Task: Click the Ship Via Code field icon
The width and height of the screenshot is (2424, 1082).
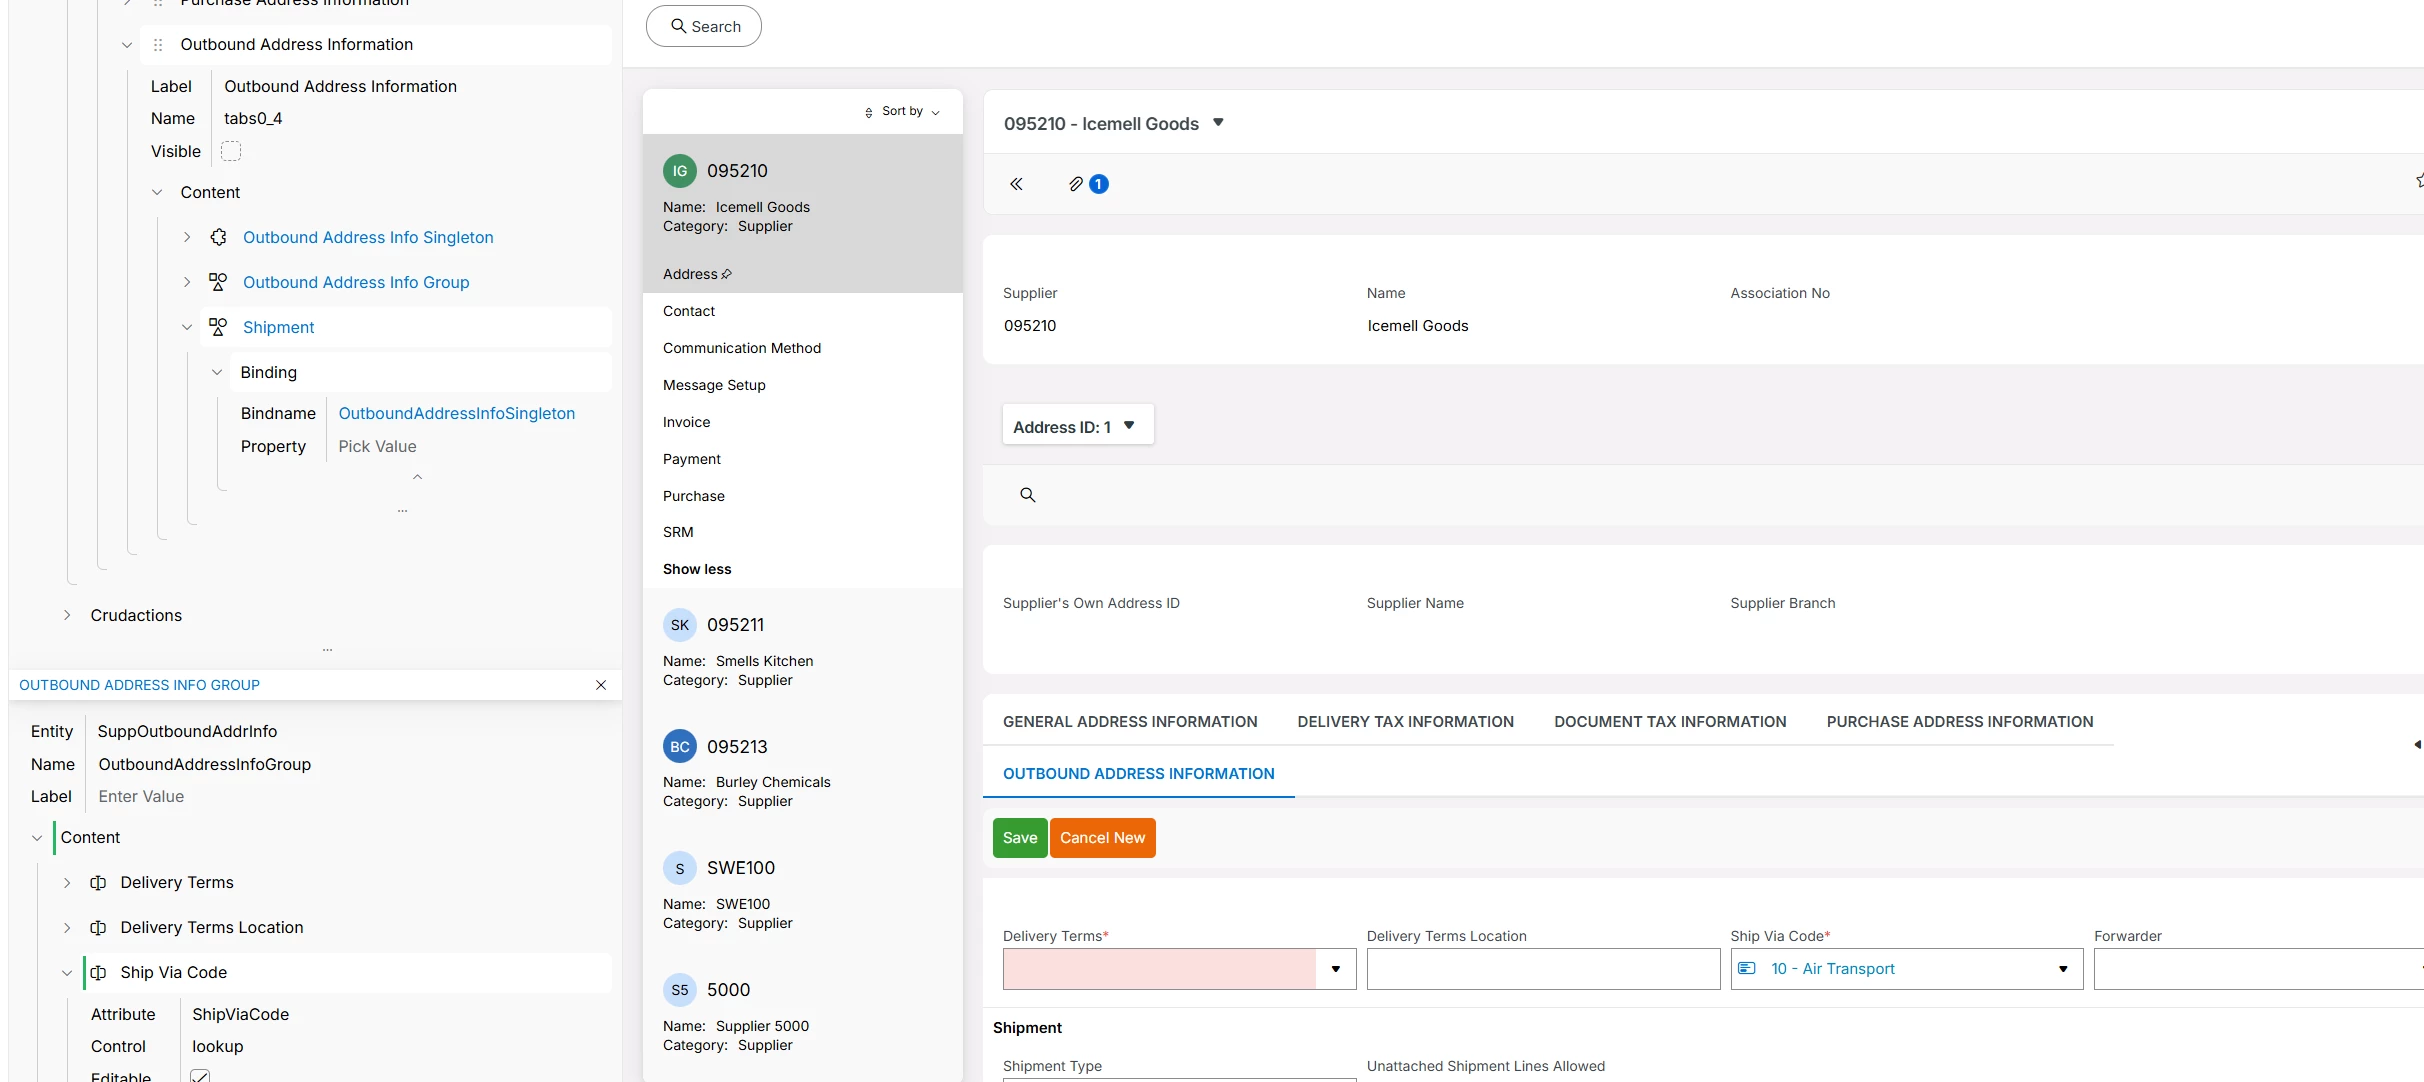Action: coord(98,972)
